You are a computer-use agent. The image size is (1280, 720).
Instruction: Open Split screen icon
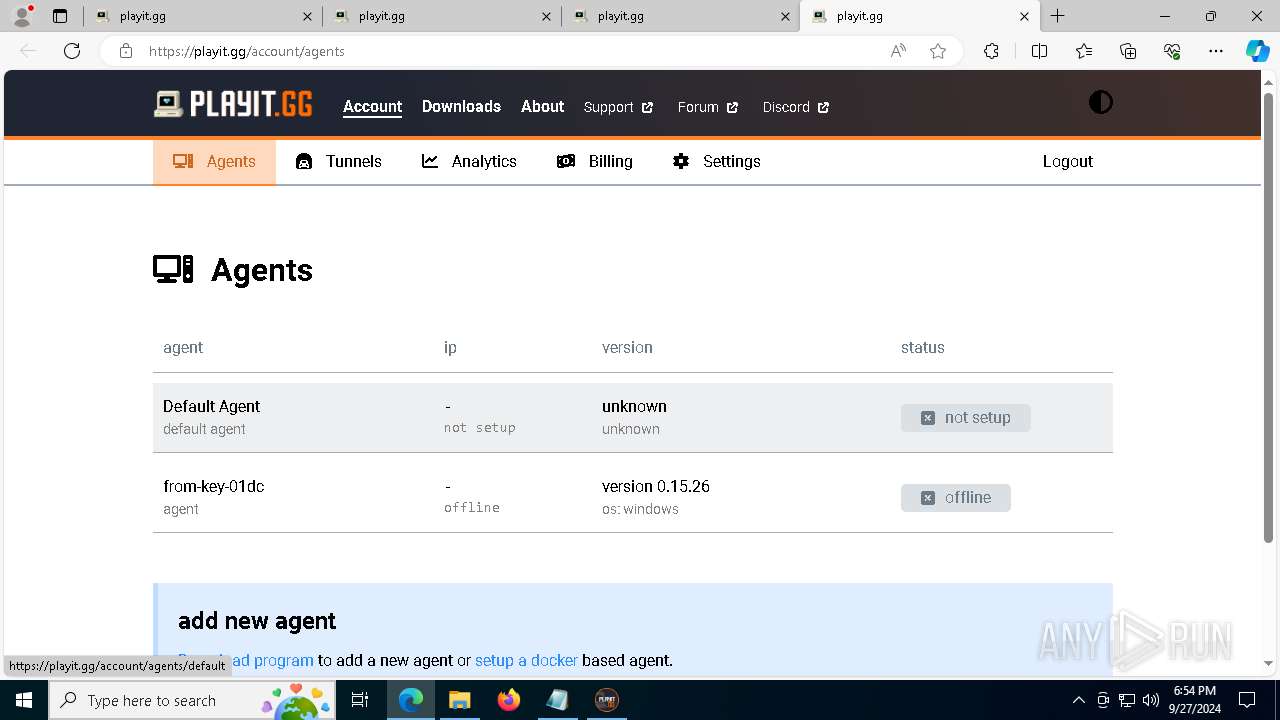click(1039, 51)
